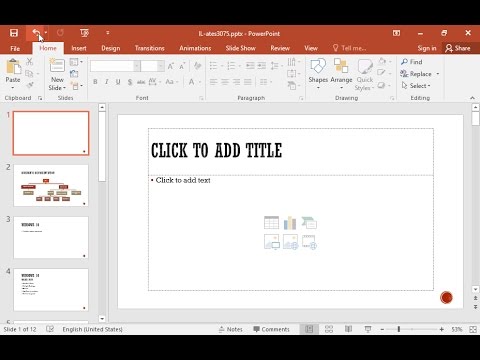The width and height of the screenshot is (480, 360).
Task: Click the Undo arrow icon
Action: coord(36,33)
